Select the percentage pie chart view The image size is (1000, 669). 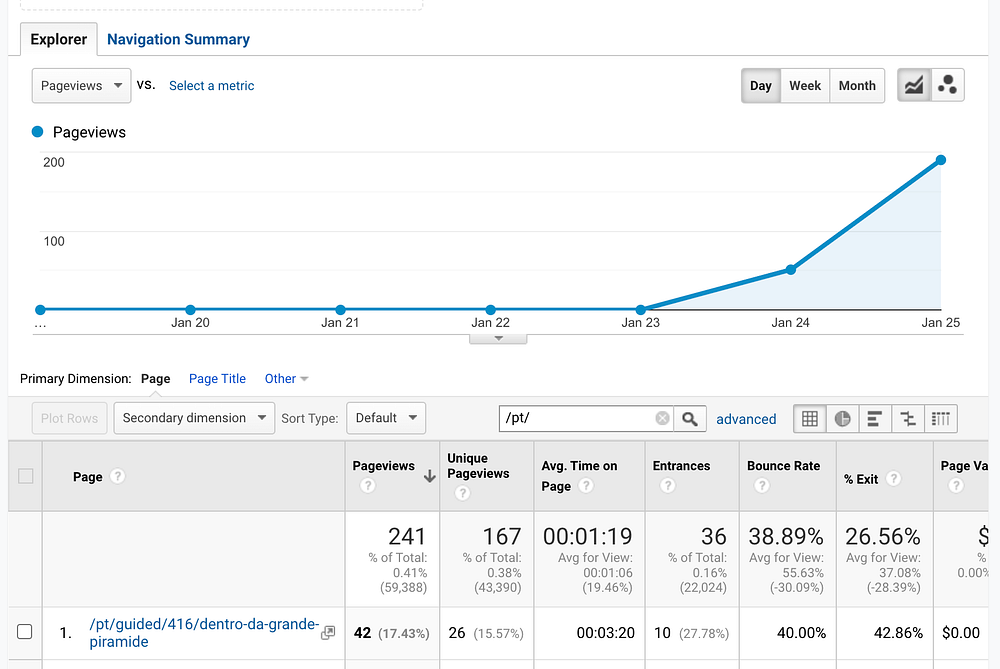pyautogui.click(x=842, y=419)
